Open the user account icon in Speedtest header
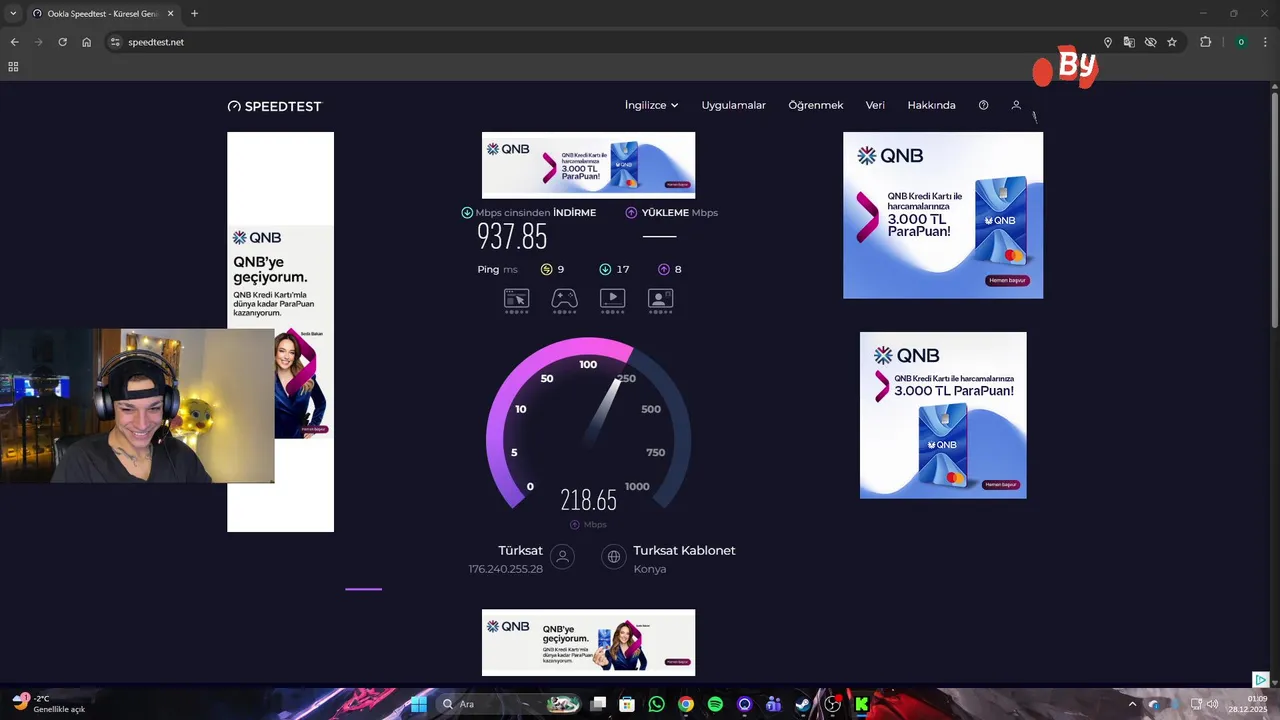 click(x=1016, y=105)
